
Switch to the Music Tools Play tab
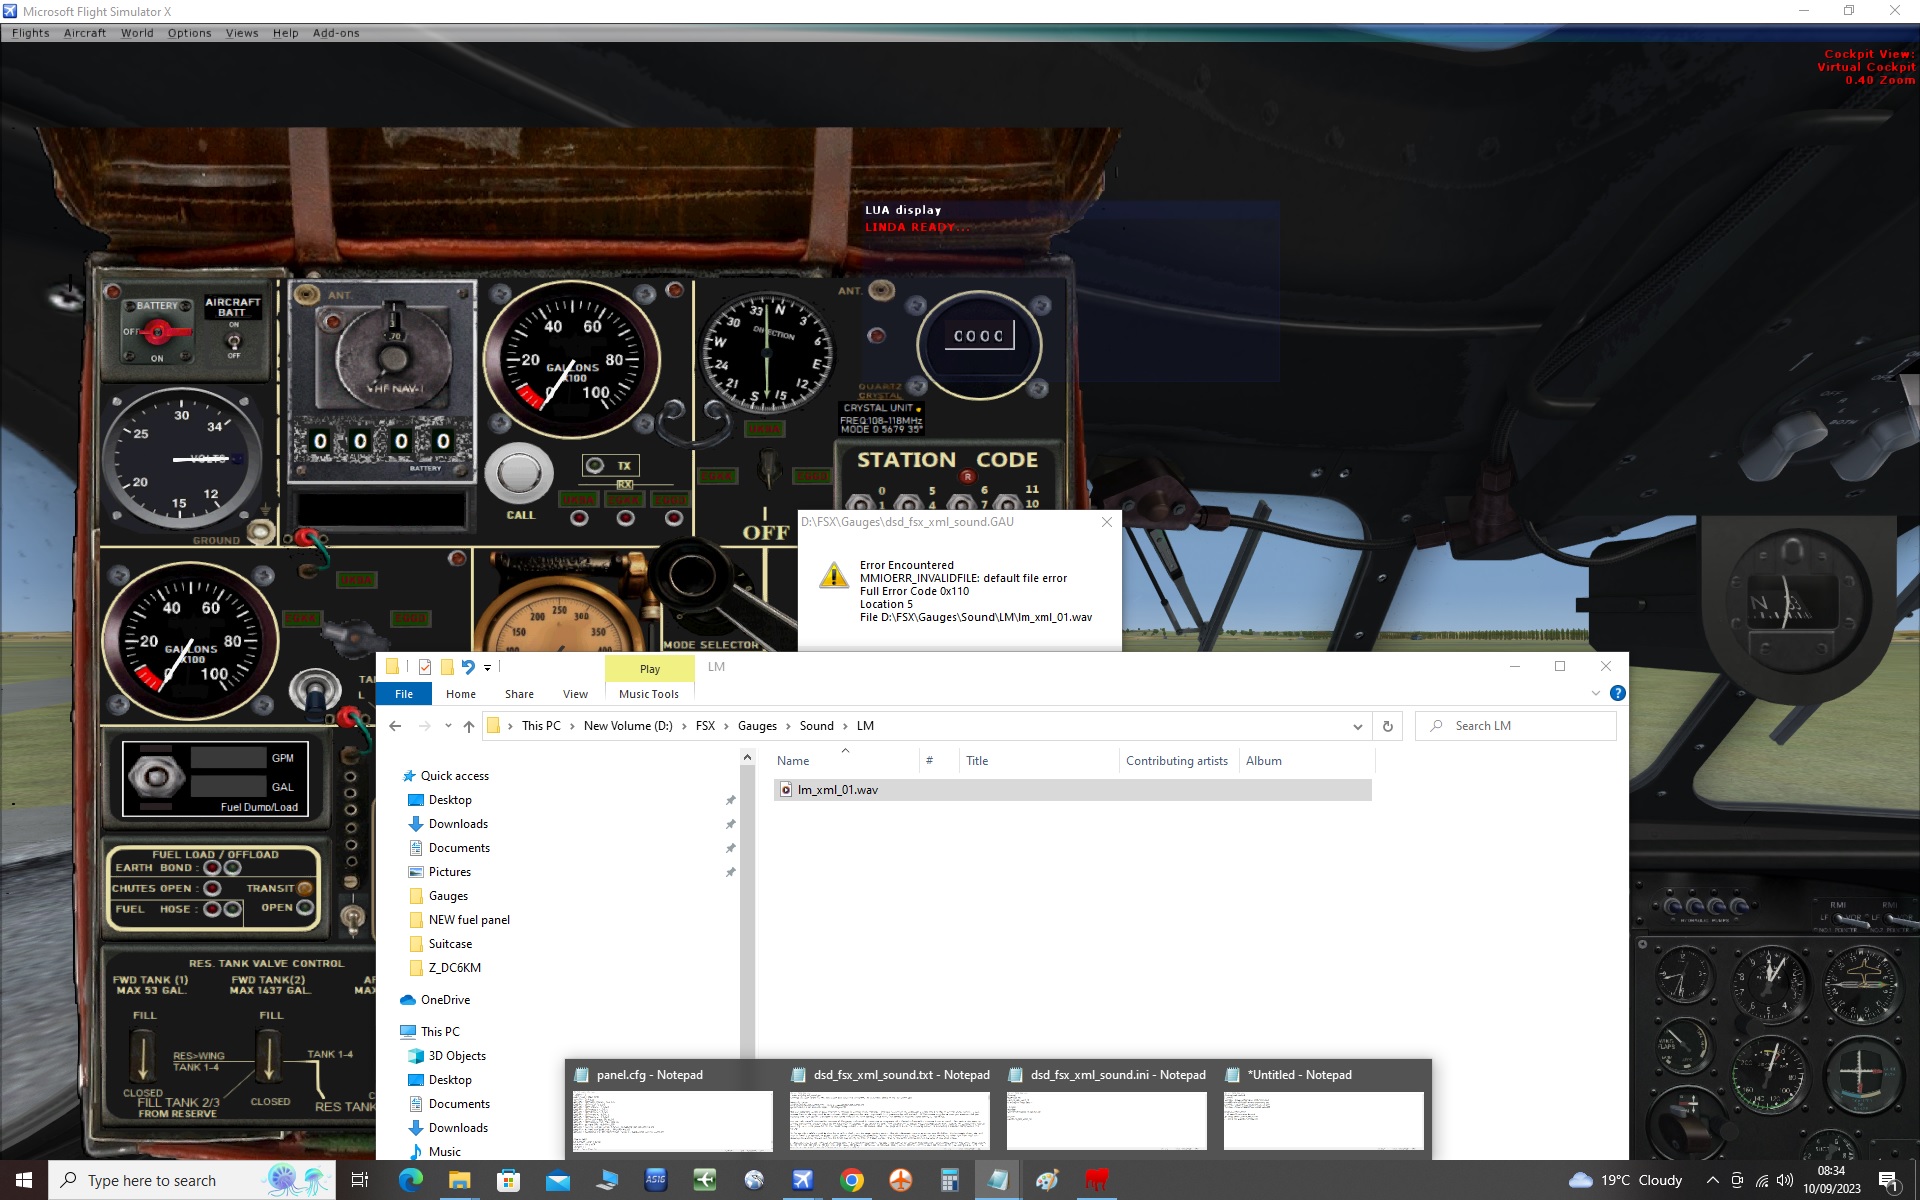click(649, 668)
